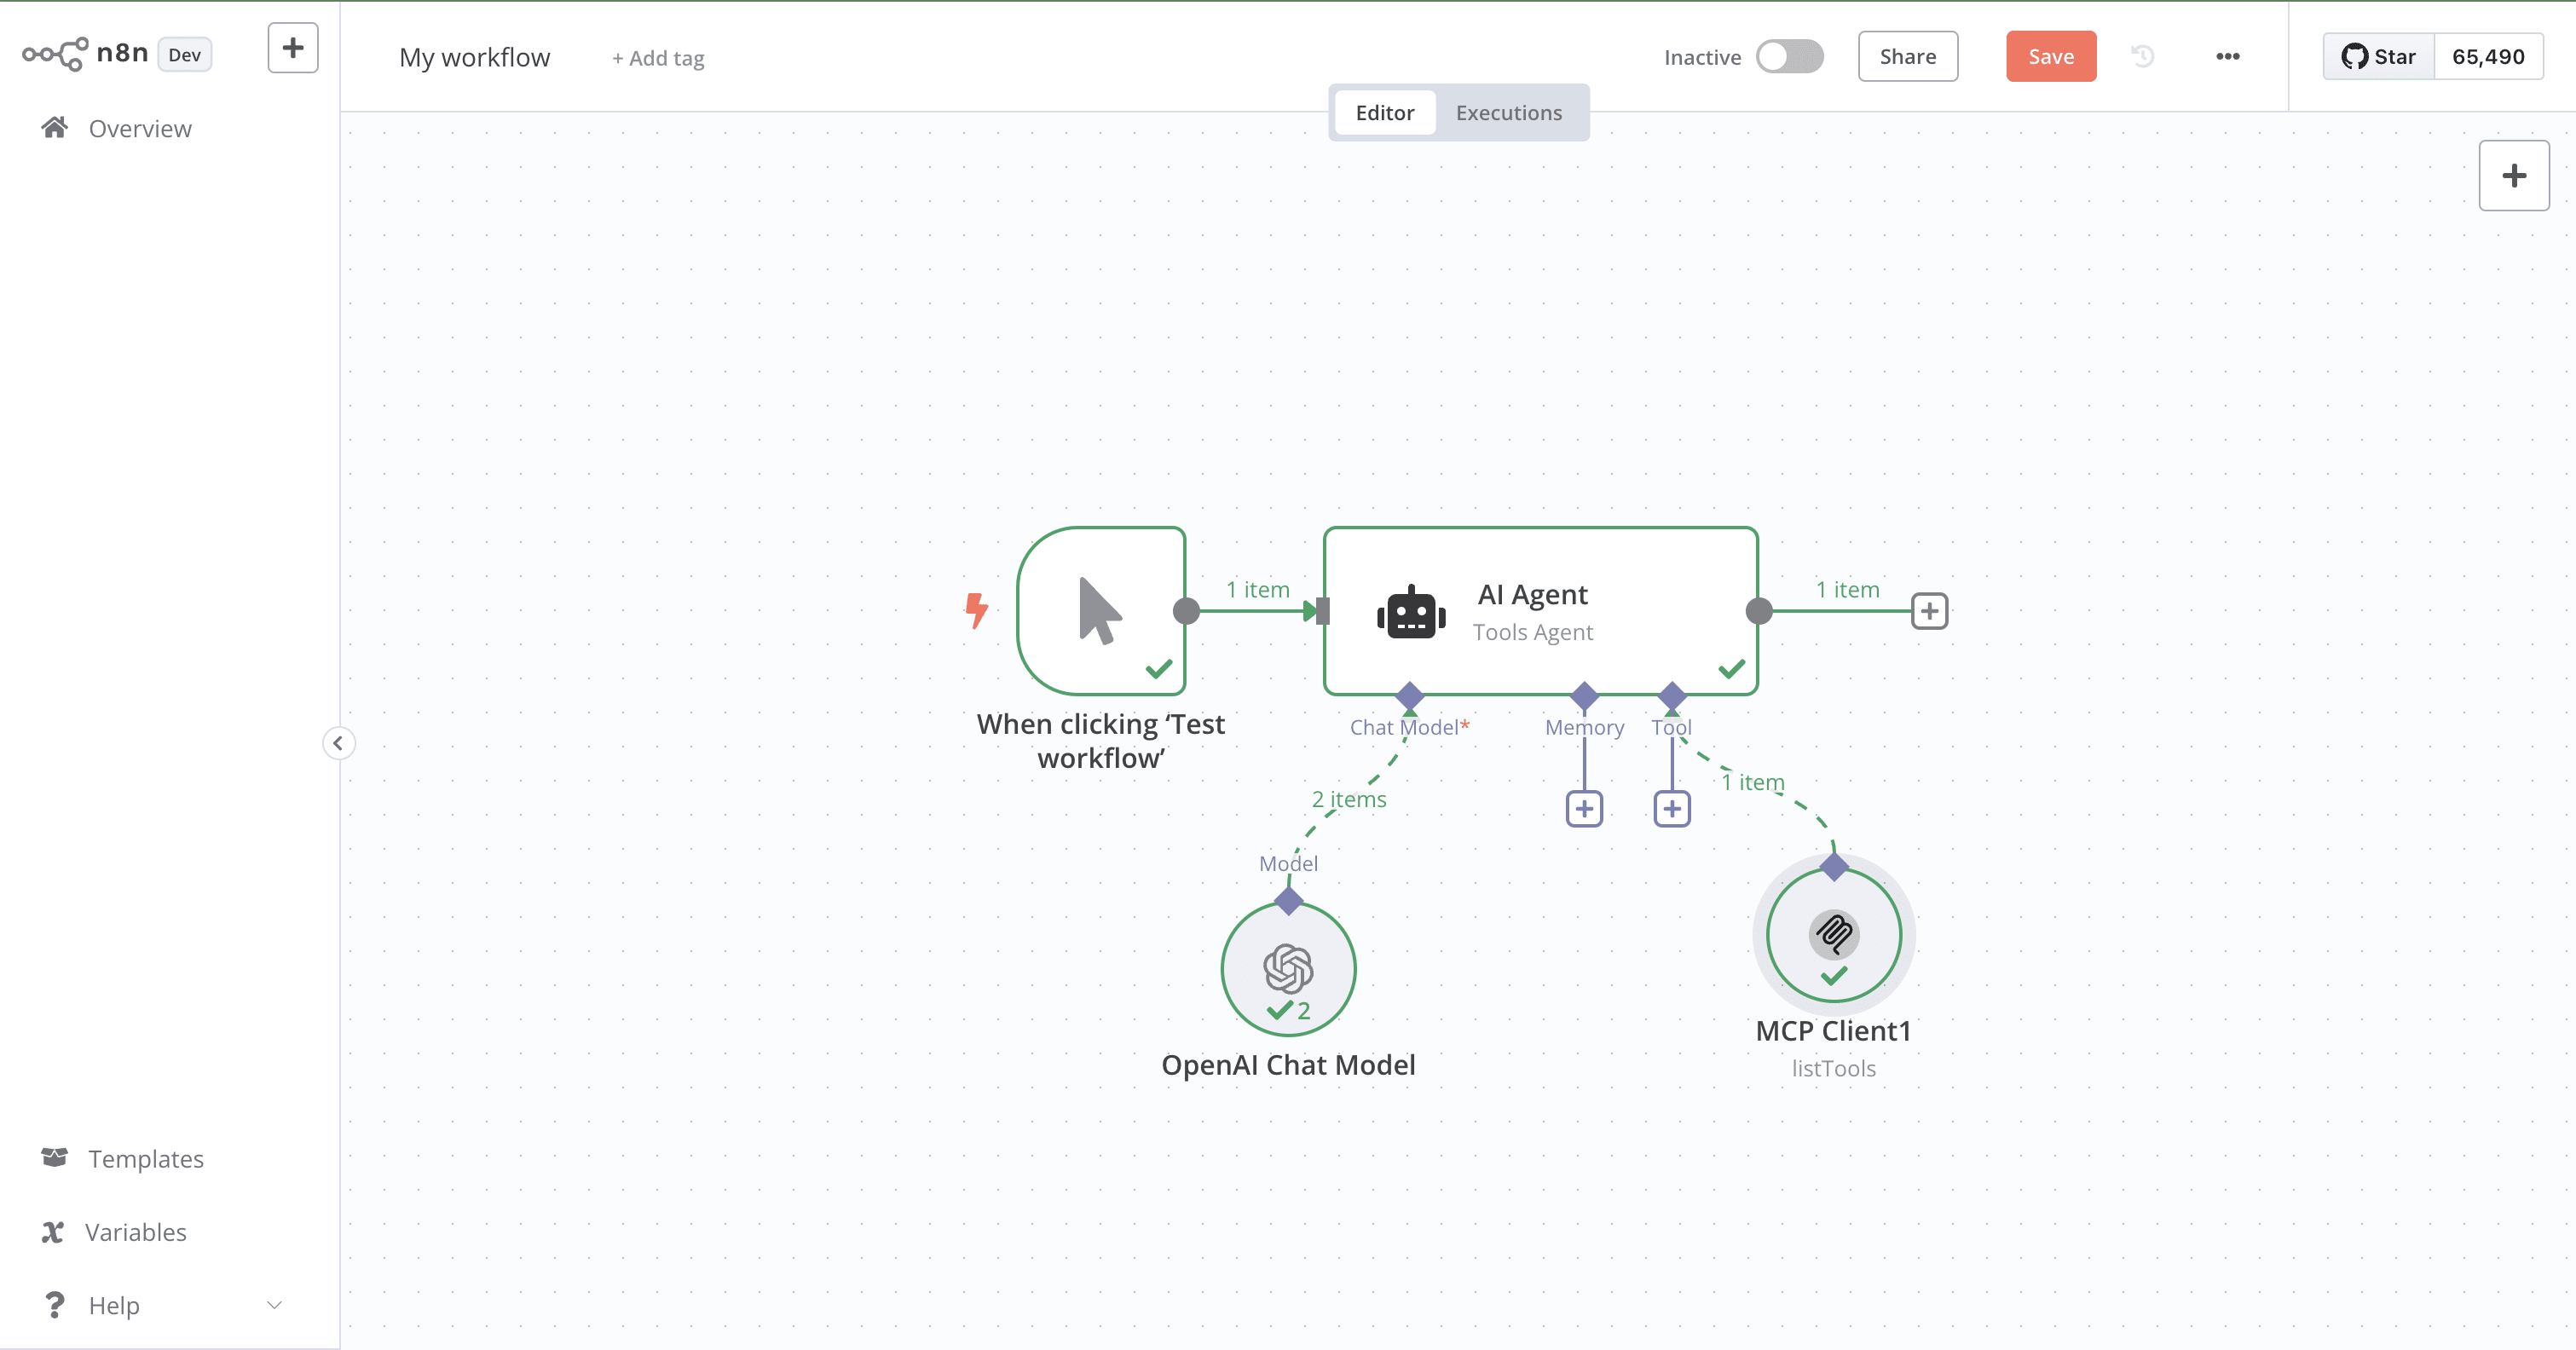2576x1350 pixels.
Task: Toggle the workflow from Inactive to Active
Action: pos(1790,57)
